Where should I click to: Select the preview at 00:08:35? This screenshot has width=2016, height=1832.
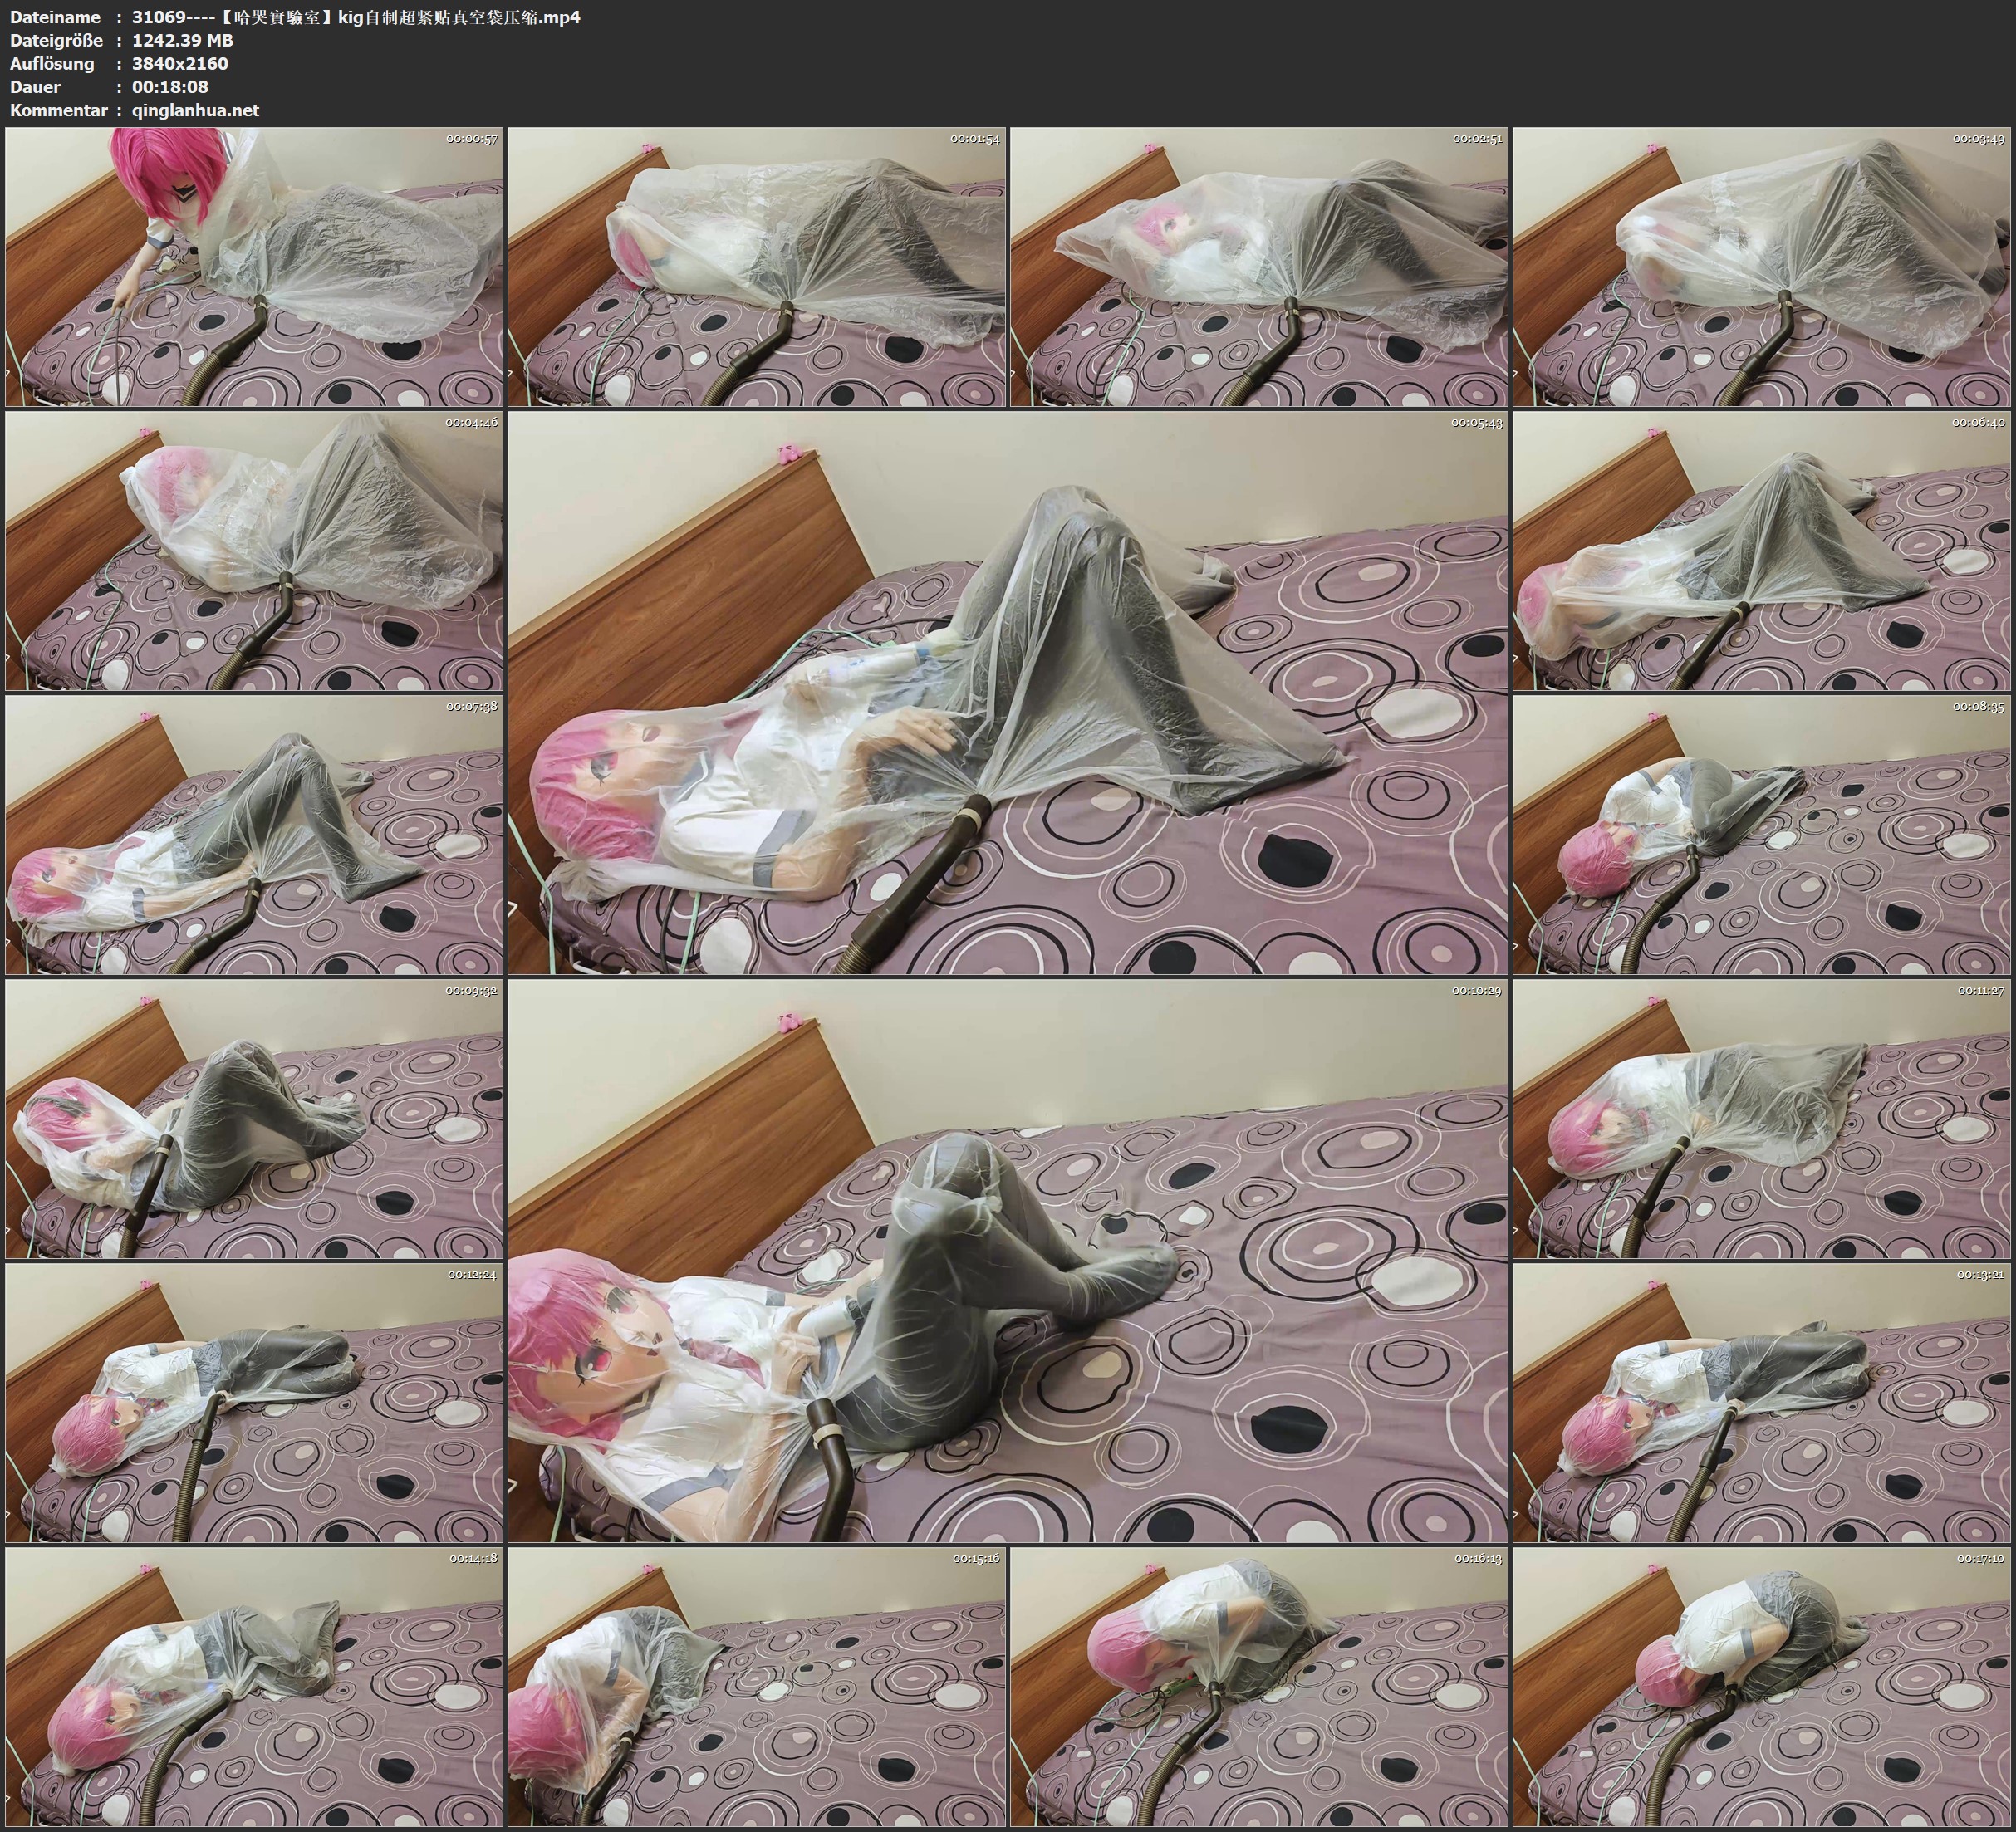pos(1762,835)
